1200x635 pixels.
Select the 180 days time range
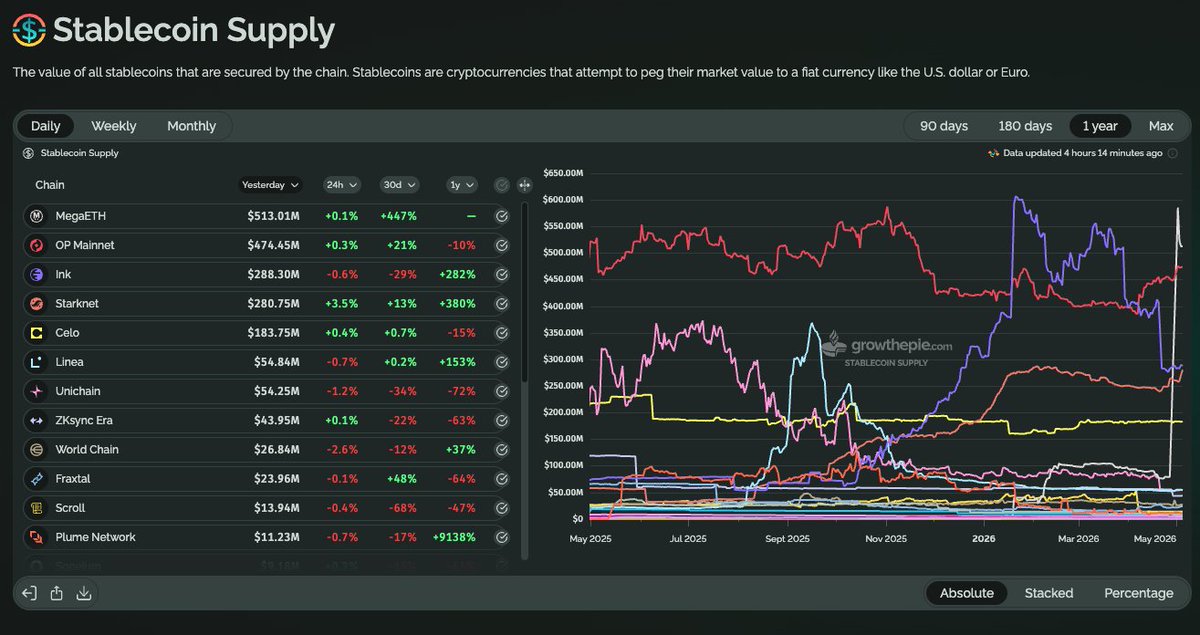[x=1025, y=126]
